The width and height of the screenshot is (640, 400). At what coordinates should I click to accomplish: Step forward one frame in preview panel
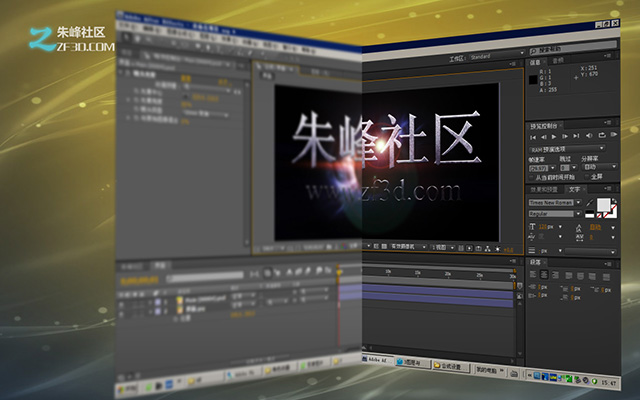(x=565, y=136)
